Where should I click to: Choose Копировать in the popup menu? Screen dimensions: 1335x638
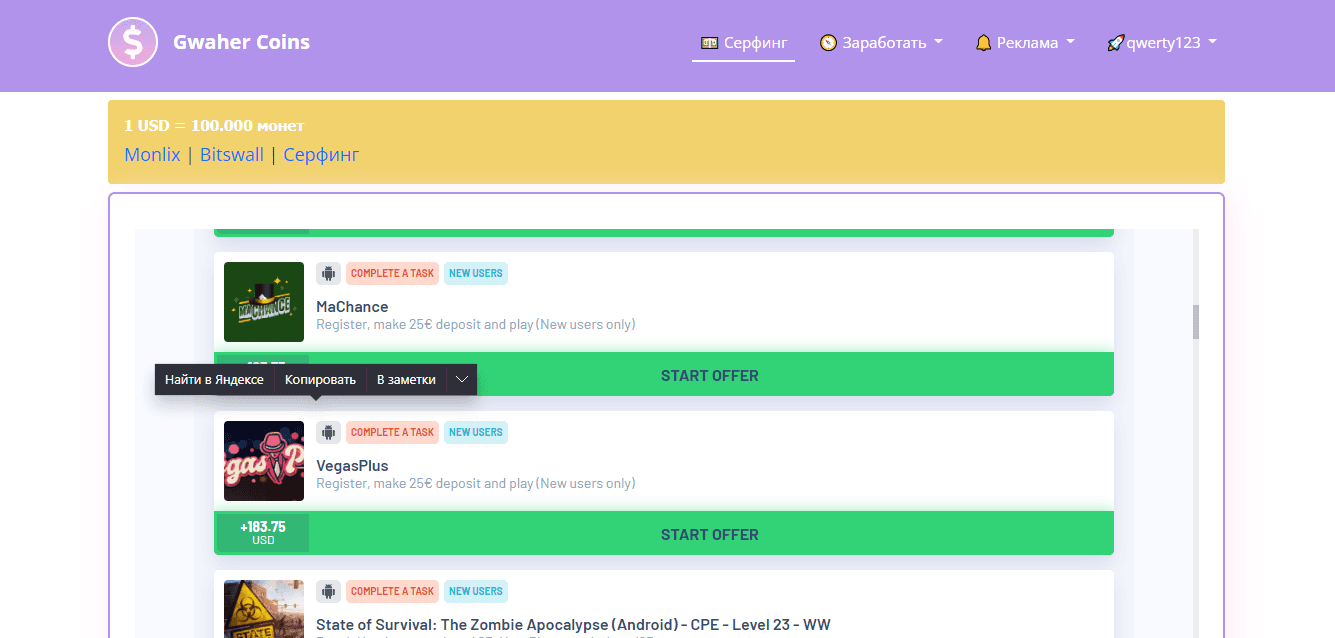[320, 380]
